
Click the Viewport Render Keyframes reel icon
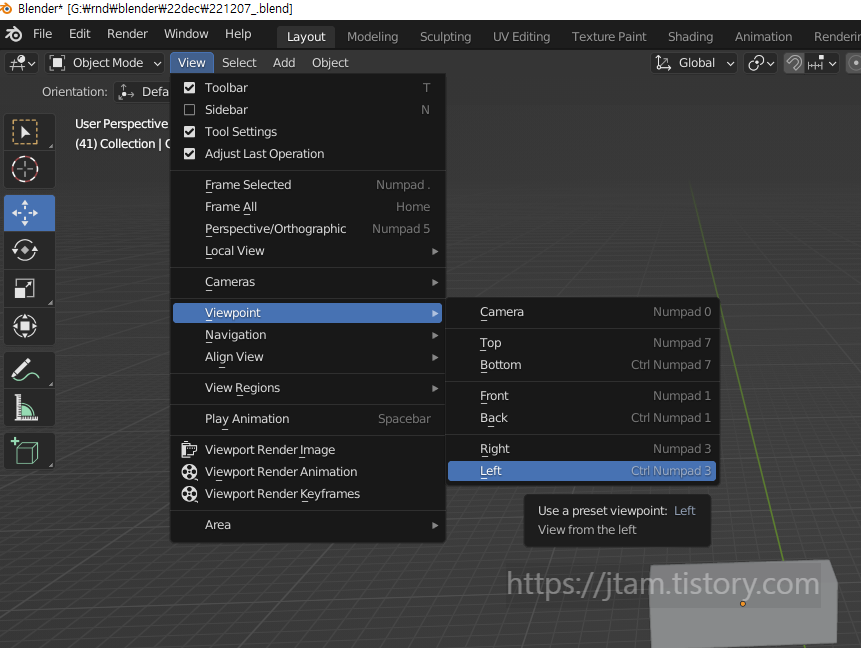coord(189,494)
